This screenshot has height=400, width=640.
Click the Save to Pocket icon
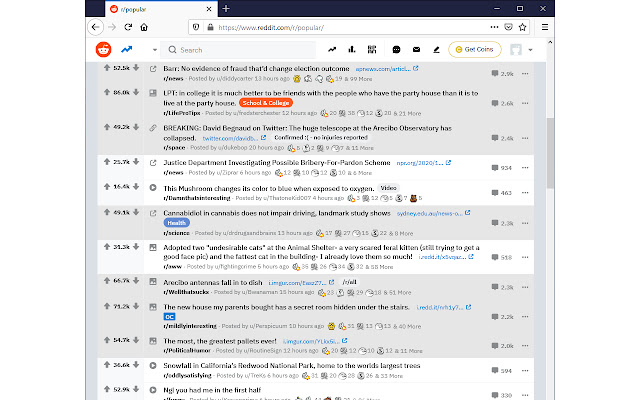point(509,27)
